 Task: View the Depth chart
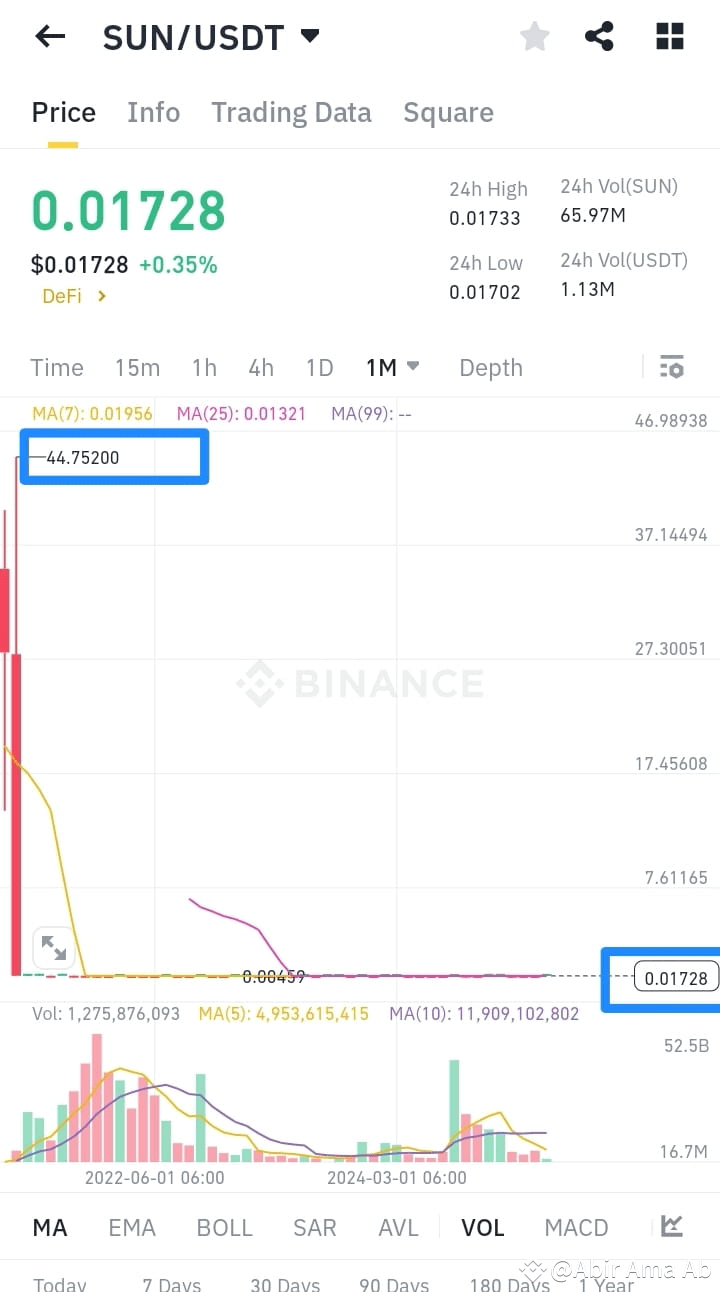(x=491, y=367)
